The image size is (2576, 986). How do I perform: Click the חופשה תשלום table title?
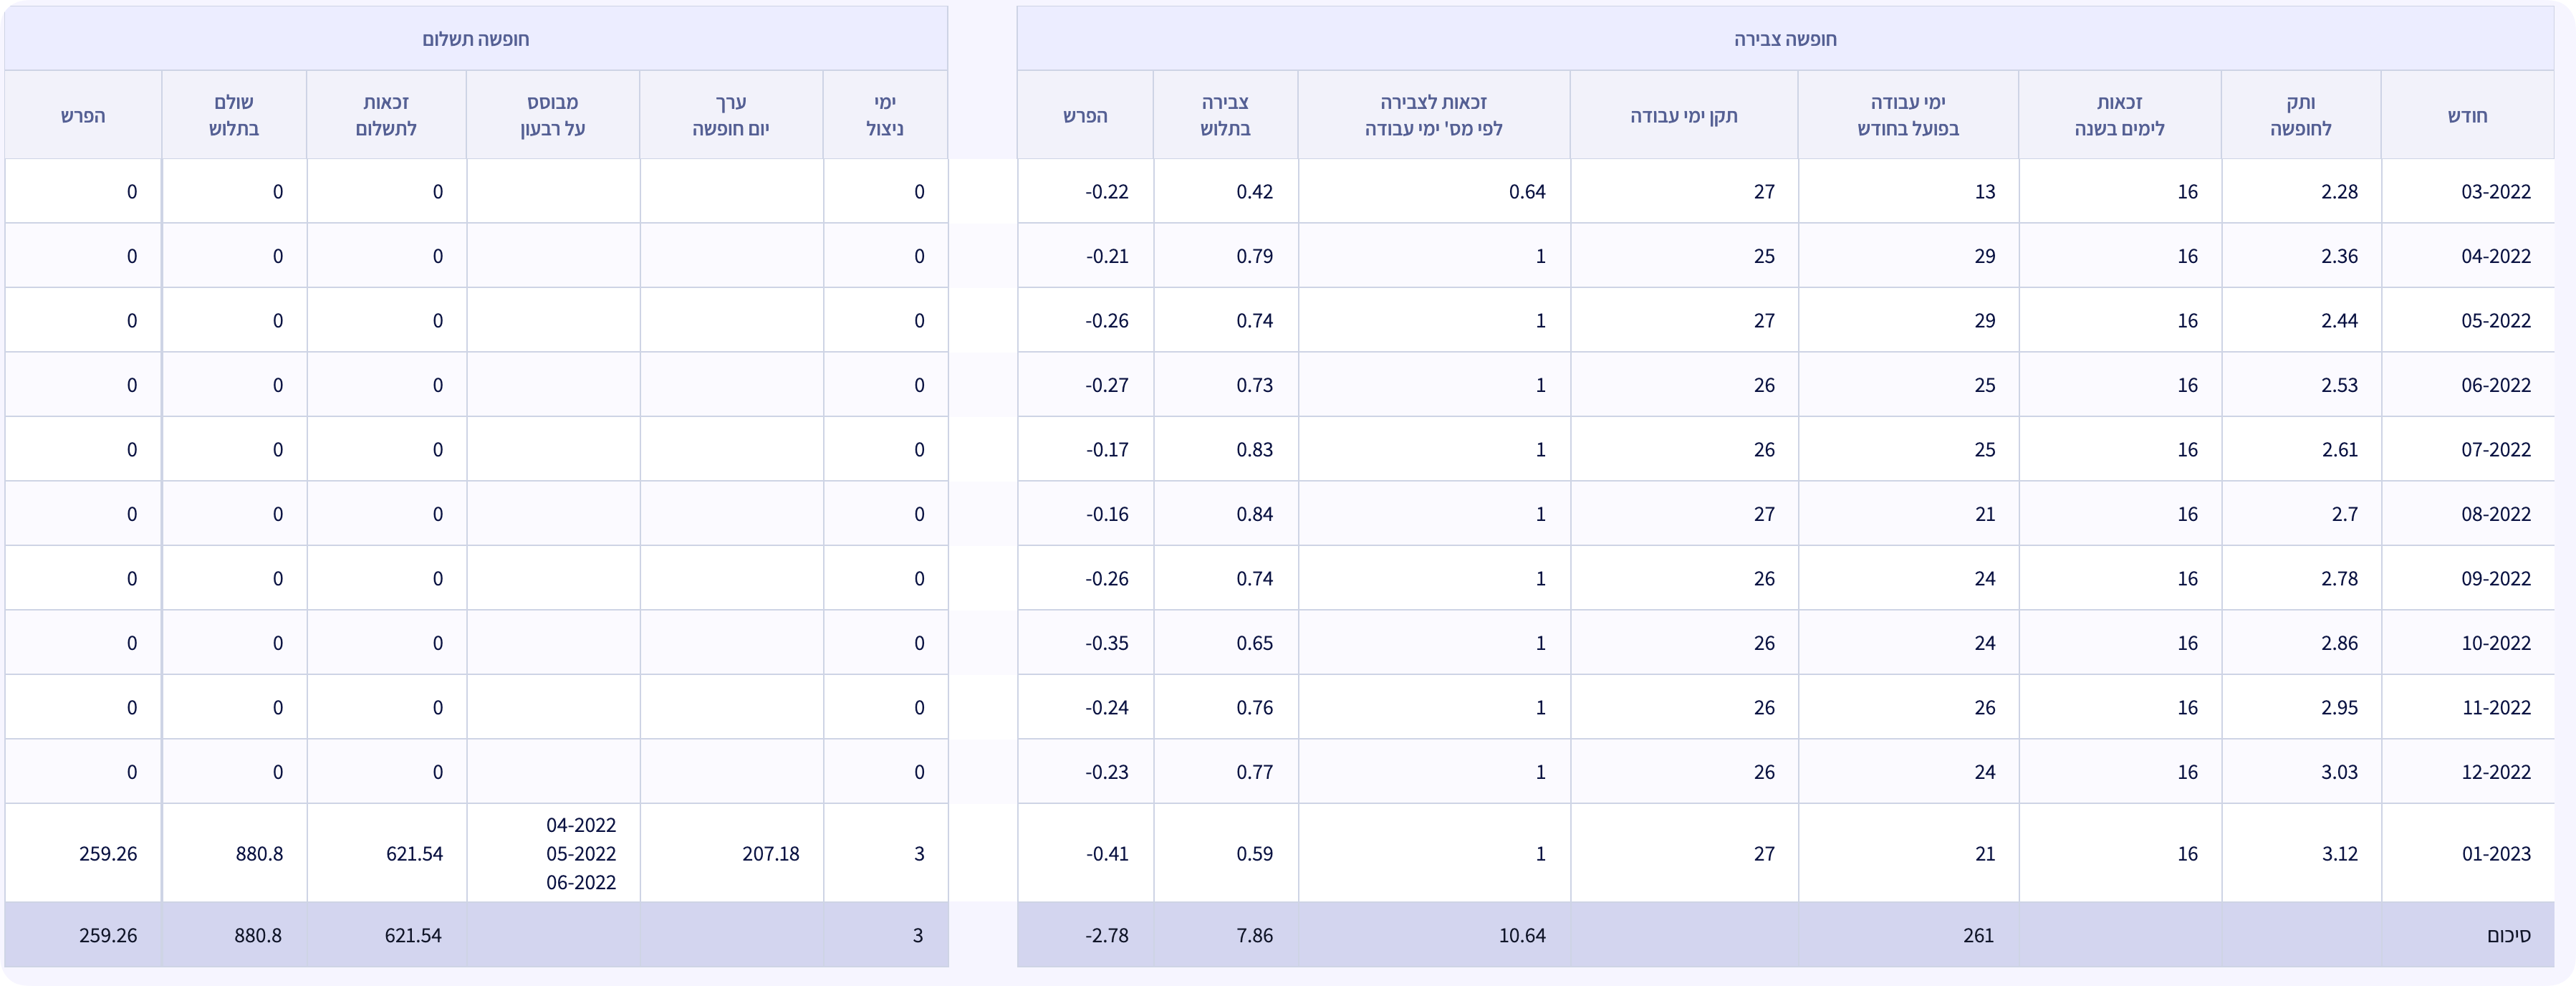475,39
